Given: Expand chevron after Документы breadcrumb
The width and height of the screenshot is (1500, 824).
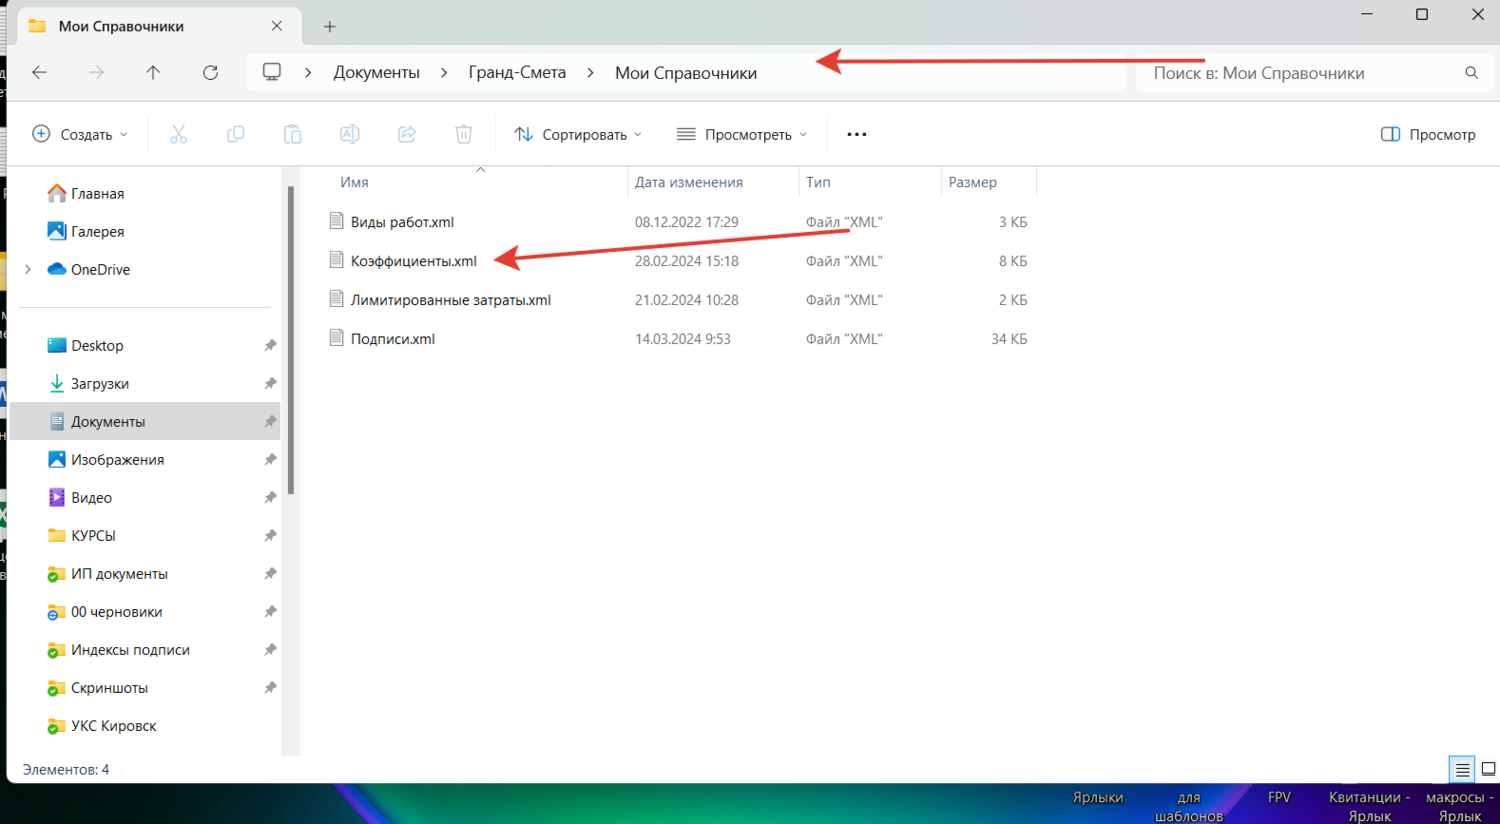Looking at the screenshot, I should click(x=444, y=72).
